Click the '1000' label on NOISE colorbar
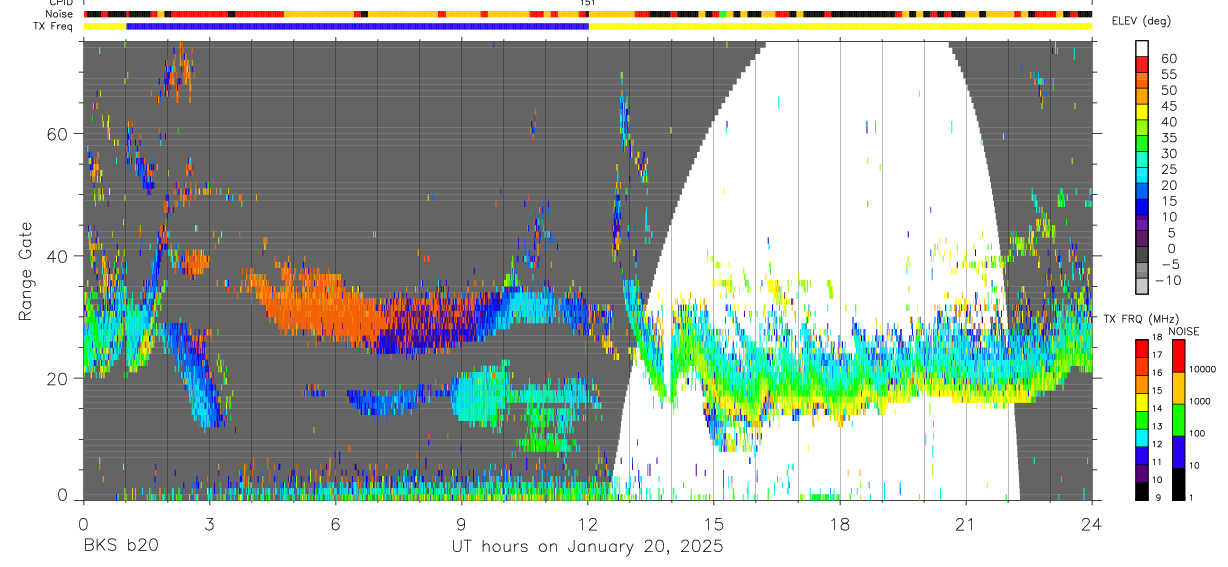The height and width of the screenshot is (567, 1228). 1202,402
